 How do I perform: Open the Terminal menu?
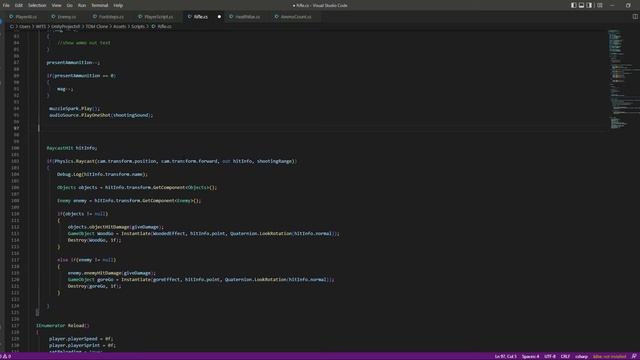tap(100, 5)
